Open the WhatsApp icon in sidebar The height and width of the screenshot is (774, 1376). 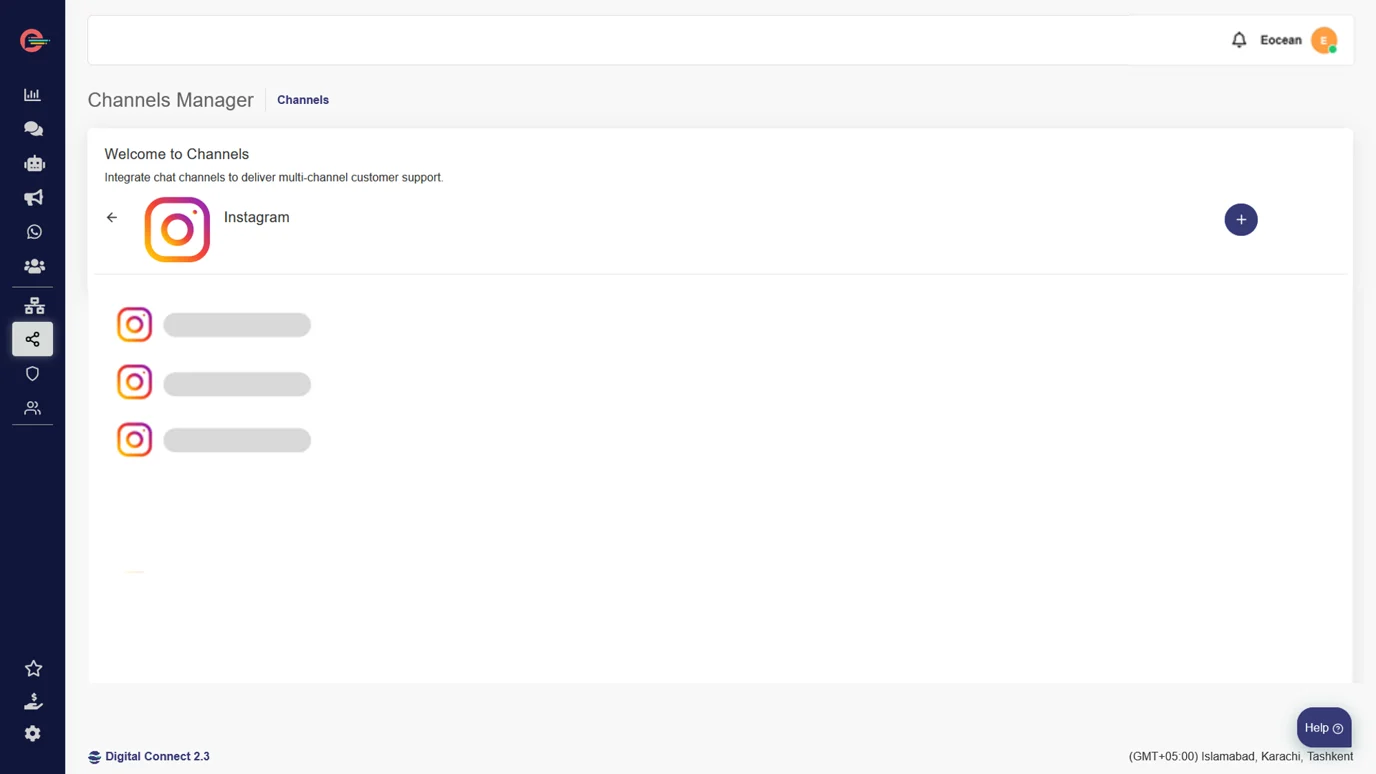tap(33, 232)
